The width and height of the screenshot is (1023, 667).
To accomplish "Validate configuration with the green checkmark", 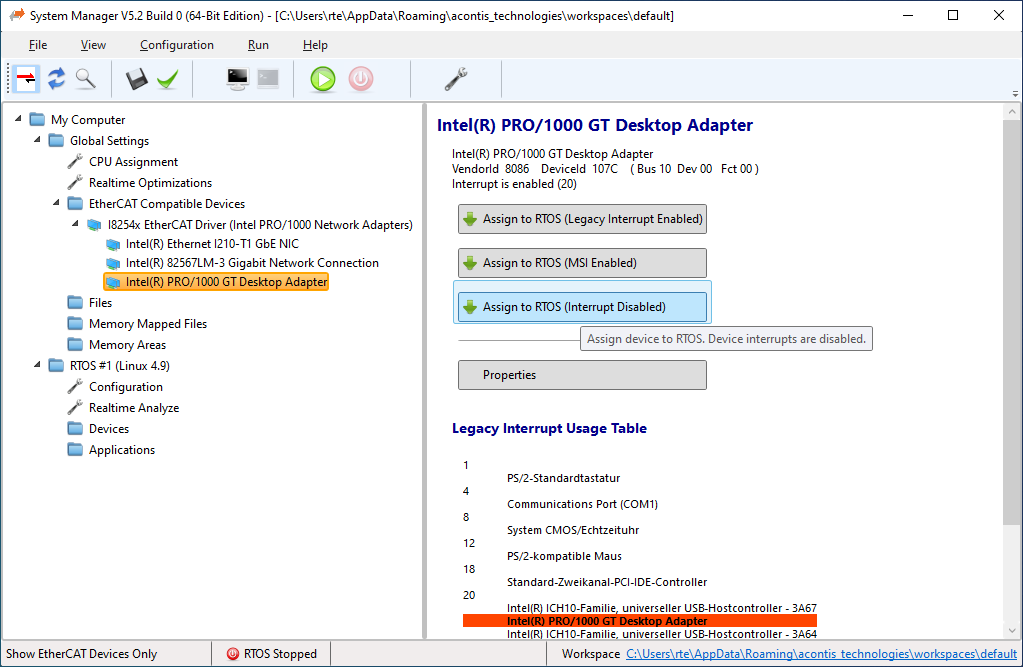I will [x=167, y=79].
